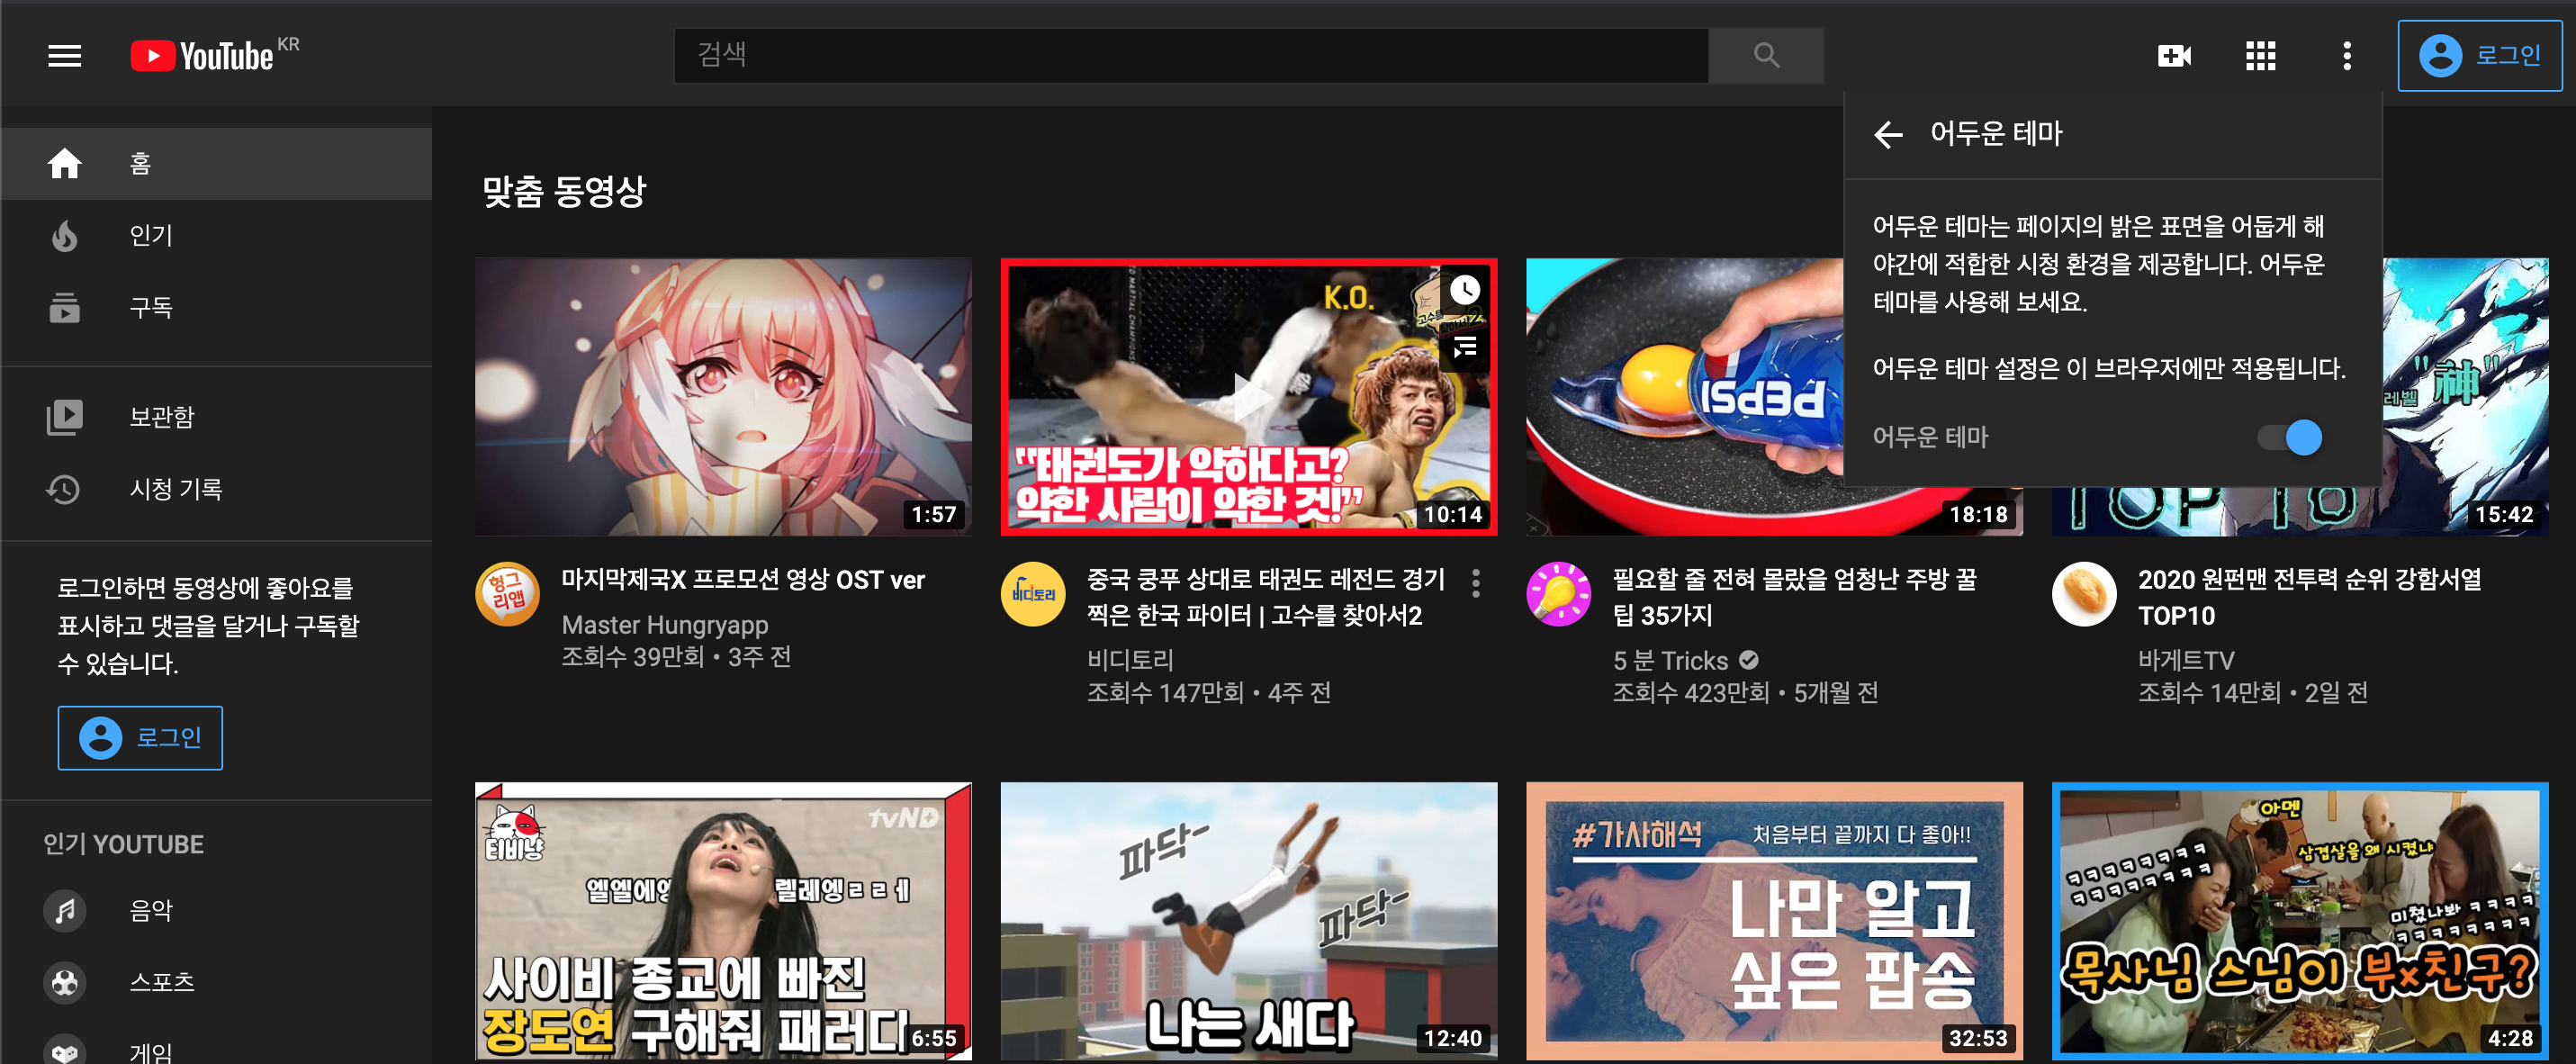
Task: Open the 목사님 스님이 thumbnail 4:28
Action: pos(2300,921)
